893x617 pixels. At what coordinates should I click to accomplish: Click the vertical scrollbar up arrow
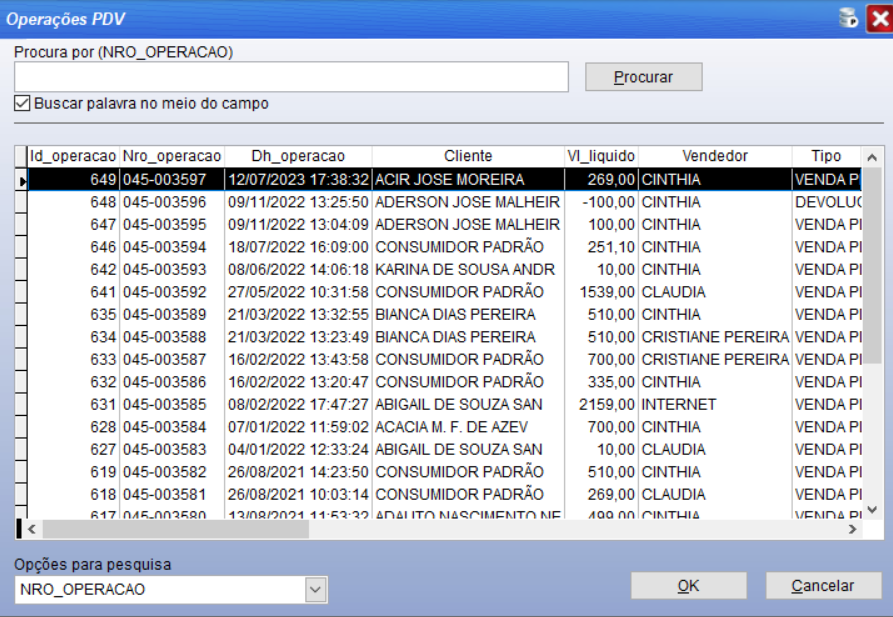tap(870, 157)
